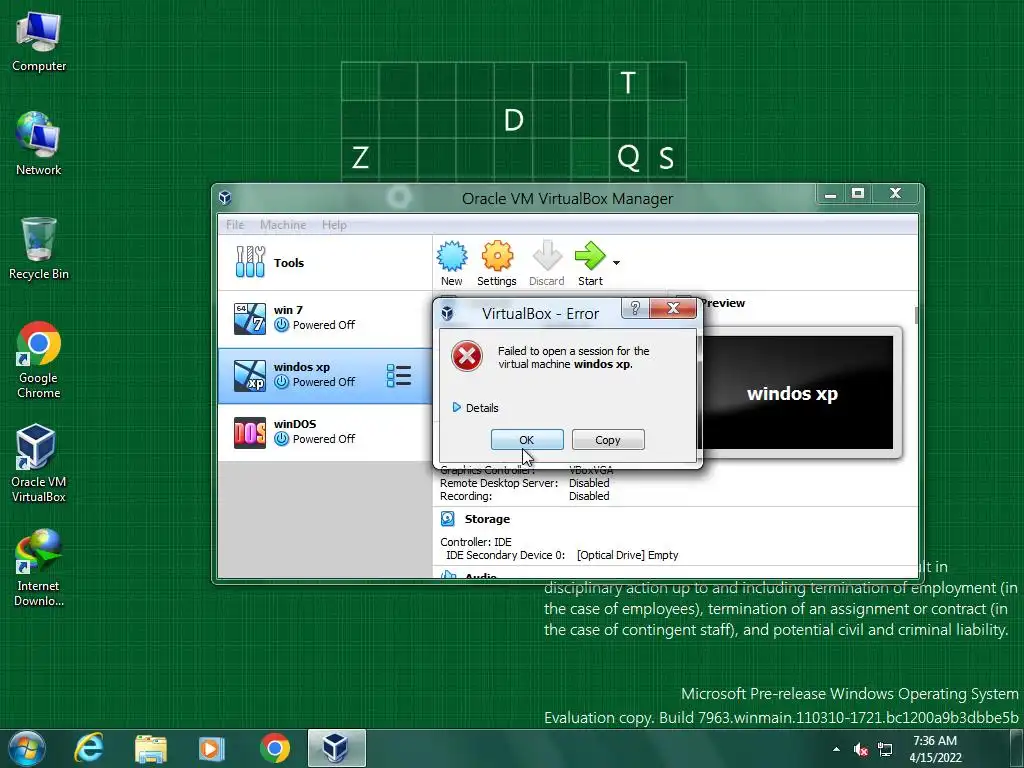
Task: Show hidden system tray icons
Action: pos(837,749)
